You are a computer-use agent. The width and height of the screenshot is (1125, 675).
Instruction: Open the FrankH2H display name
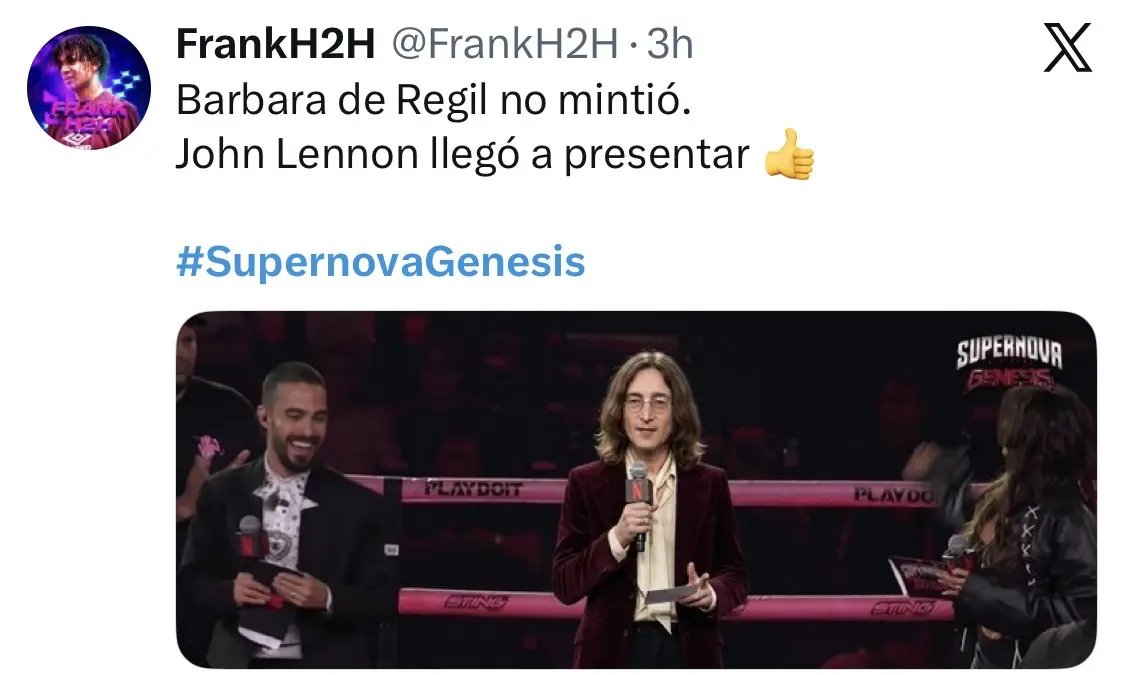click(276, 44)
